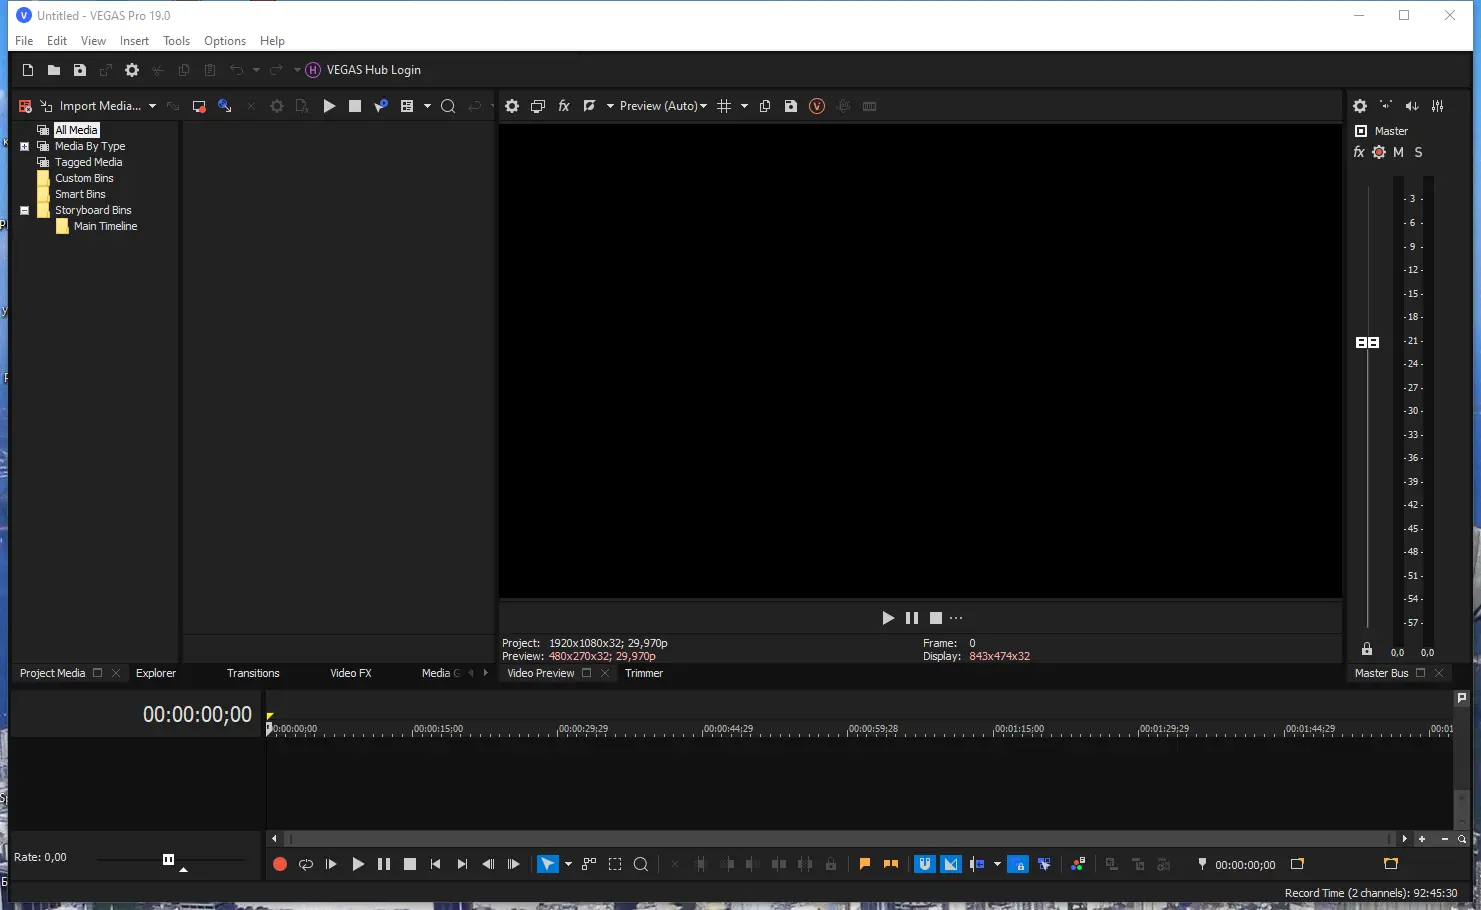
Task: Start preview rendering with the Play icon
Action: tap(888, 617)
